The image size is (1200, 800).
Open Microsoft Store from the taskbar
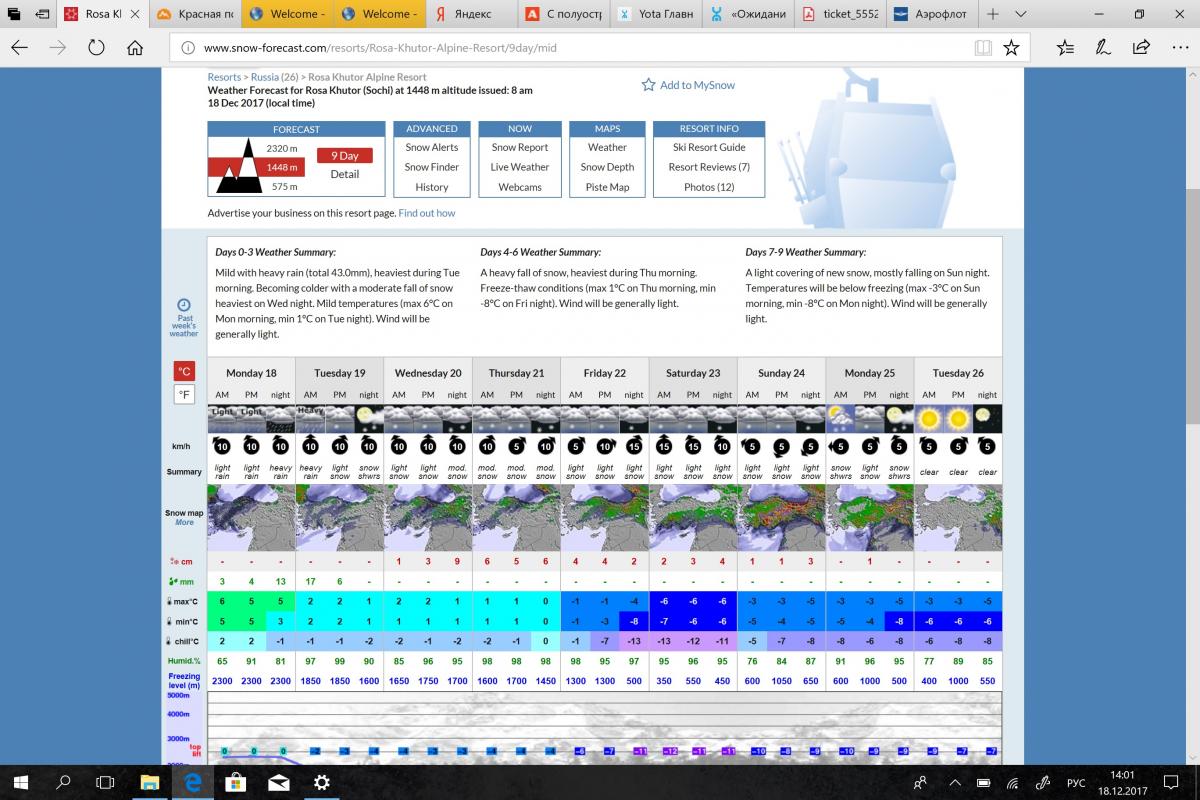(x=236, y=781)
